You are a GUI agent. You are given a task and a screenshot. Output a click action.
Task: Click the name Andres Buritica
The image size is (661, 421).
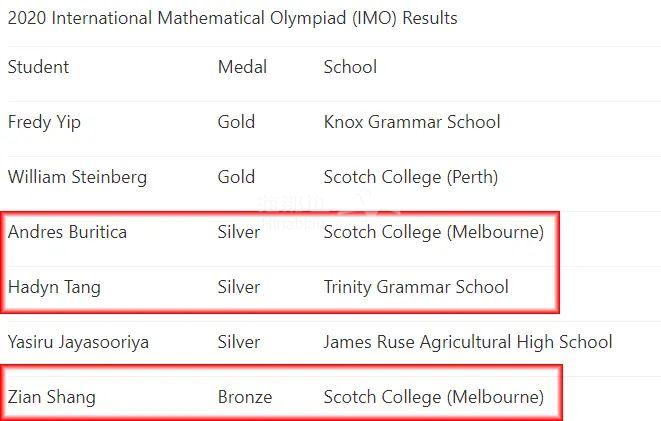[67, 232]
